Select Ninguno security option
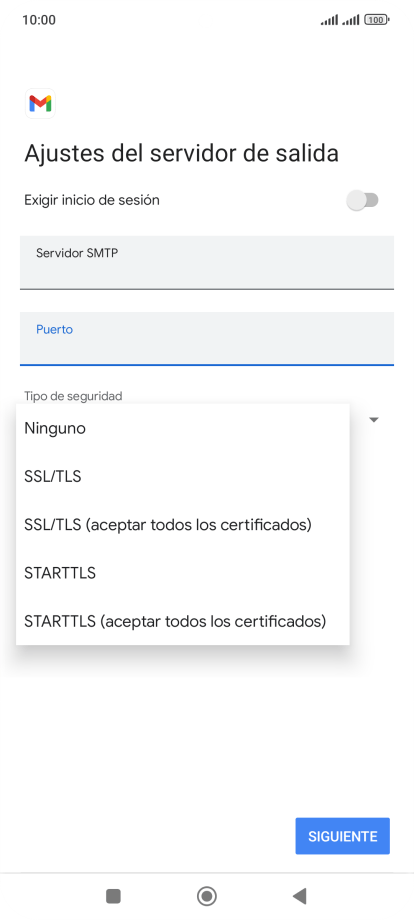 click(x=183, y=428)
